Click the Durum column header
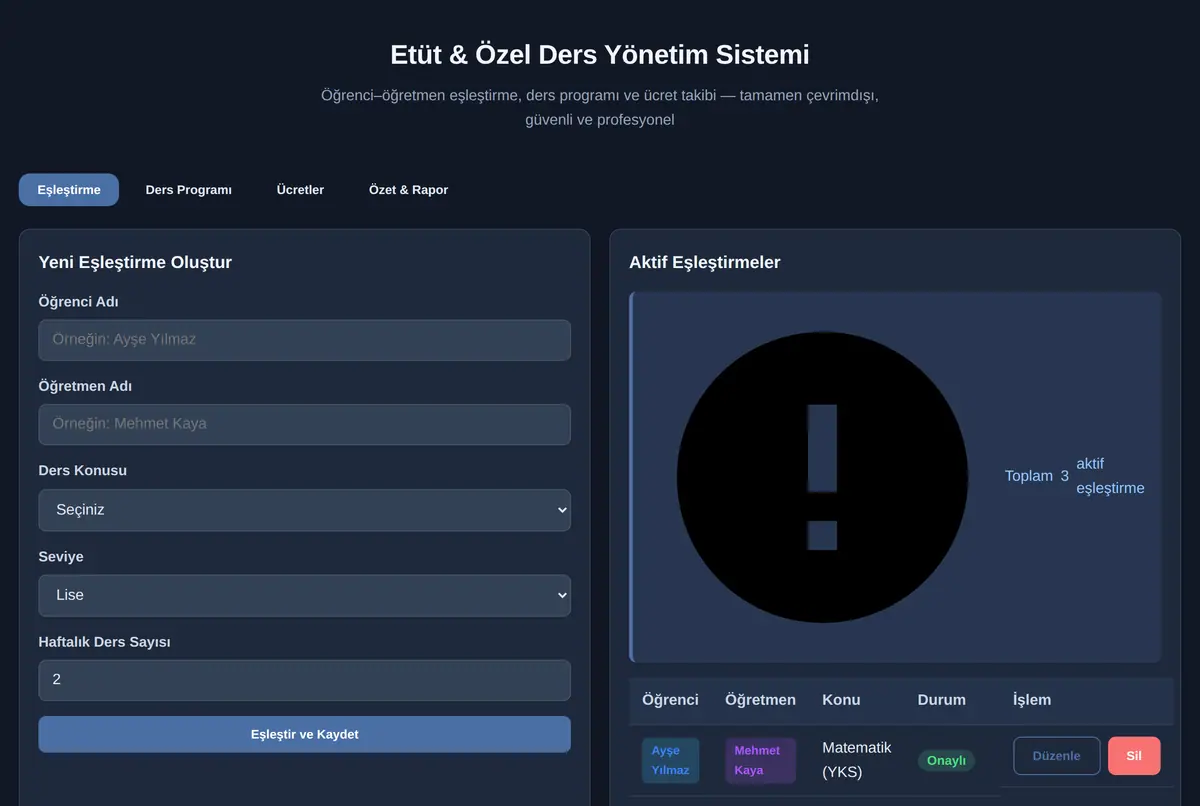The image size is (1200, 806). 942,700
